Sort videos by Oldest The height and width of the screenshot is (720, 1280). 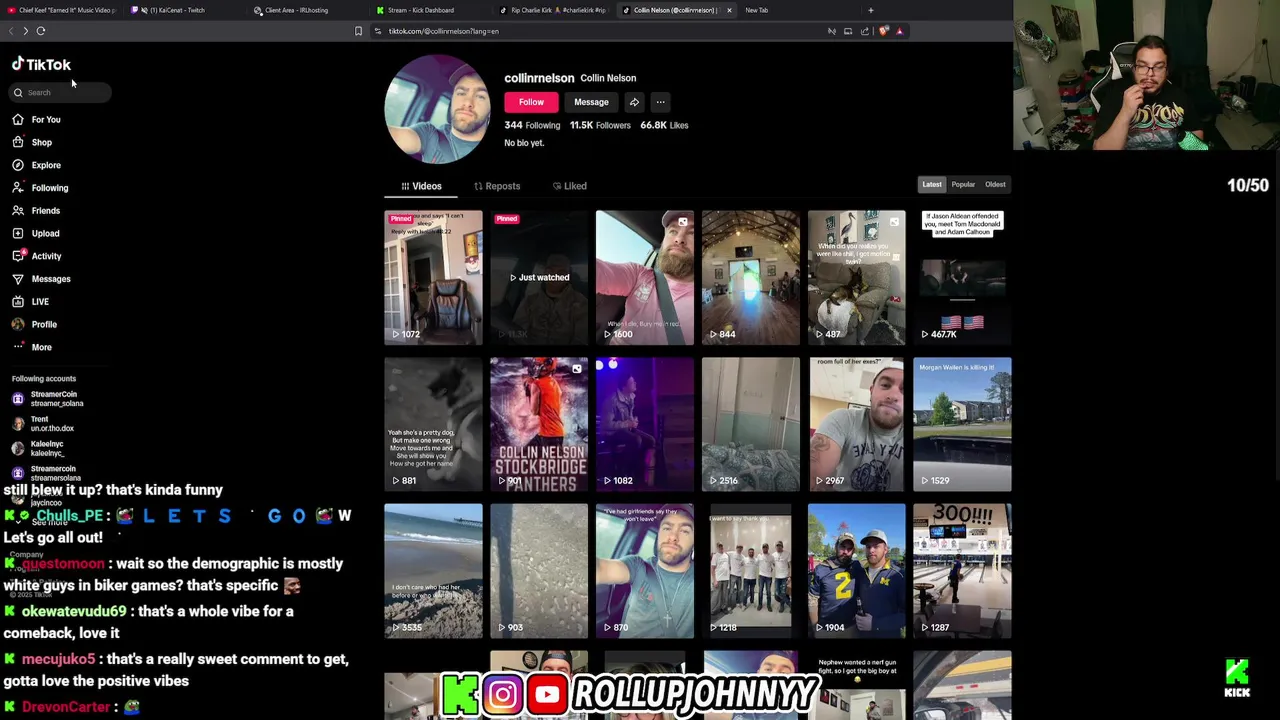(995, 185)
